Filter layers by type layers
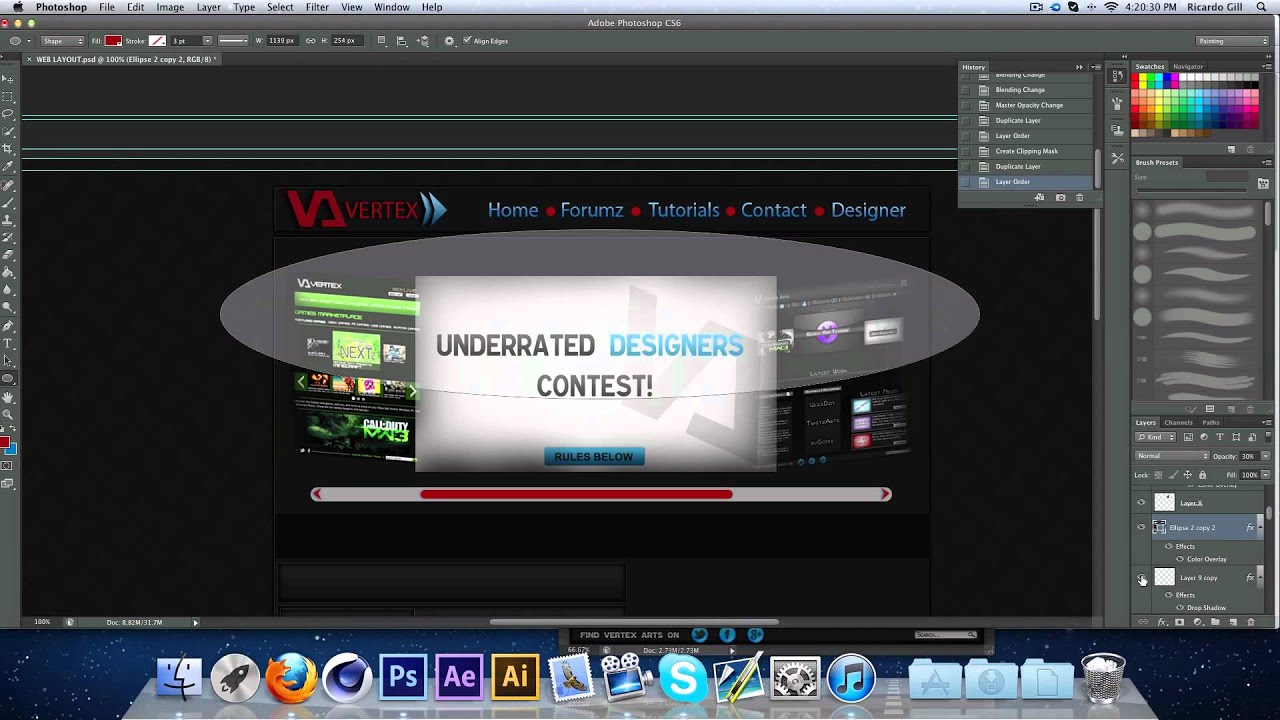This screenshot has width=1280, height=720. pyautogui.click(x=1218, y=437)
